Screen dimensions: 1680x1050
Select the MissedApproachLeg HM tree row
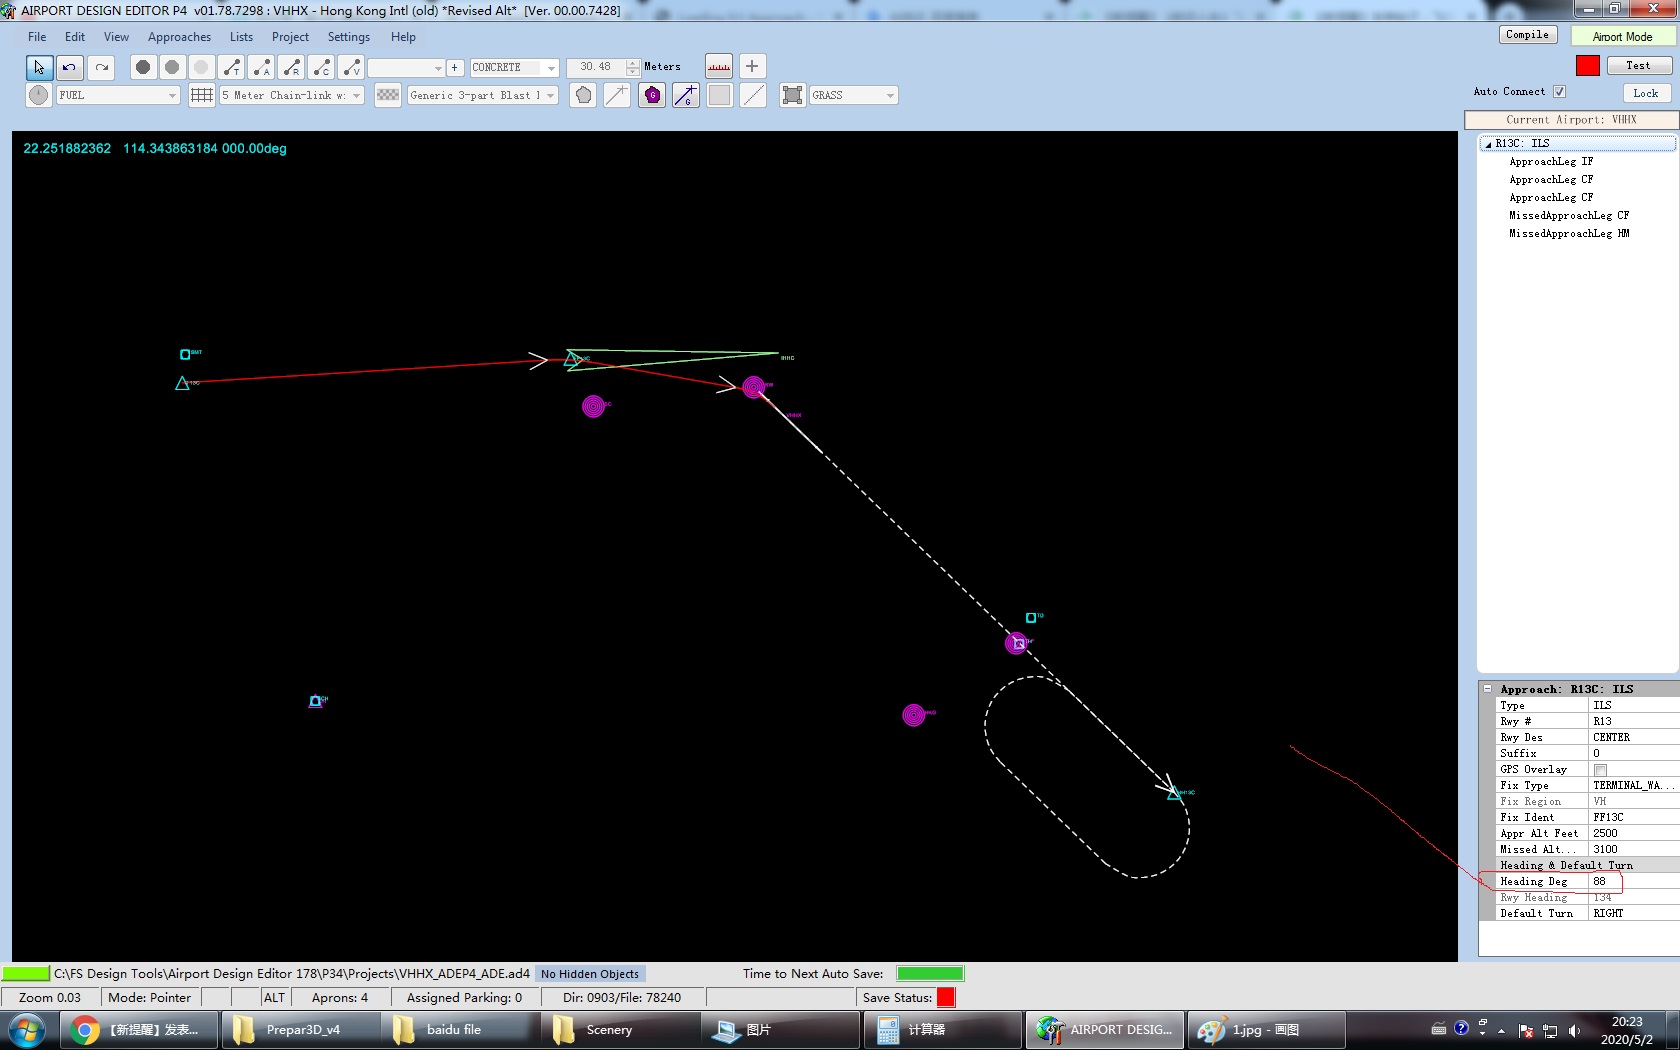coord(1569,234)
